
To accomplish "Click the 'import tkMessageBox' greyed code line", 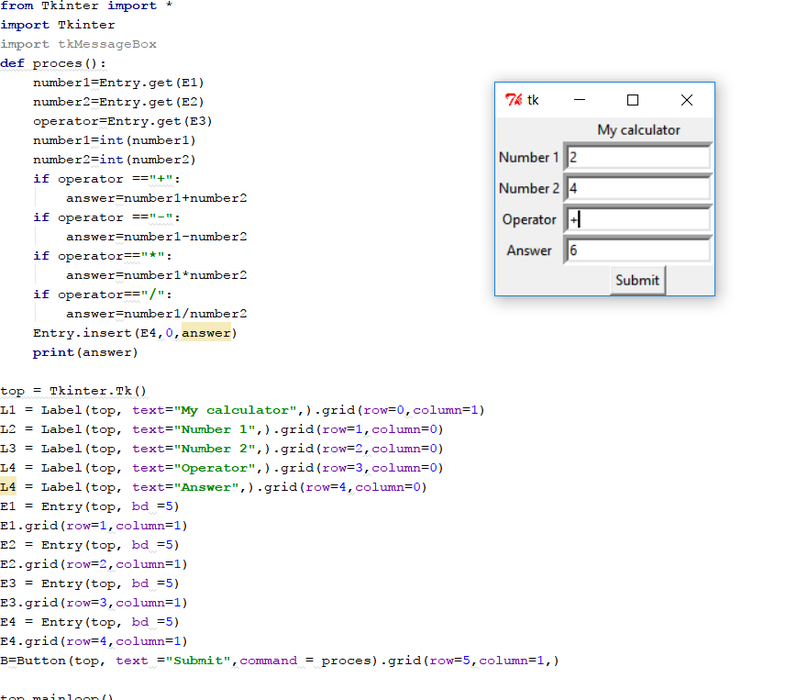I will [x=80, y=44].
